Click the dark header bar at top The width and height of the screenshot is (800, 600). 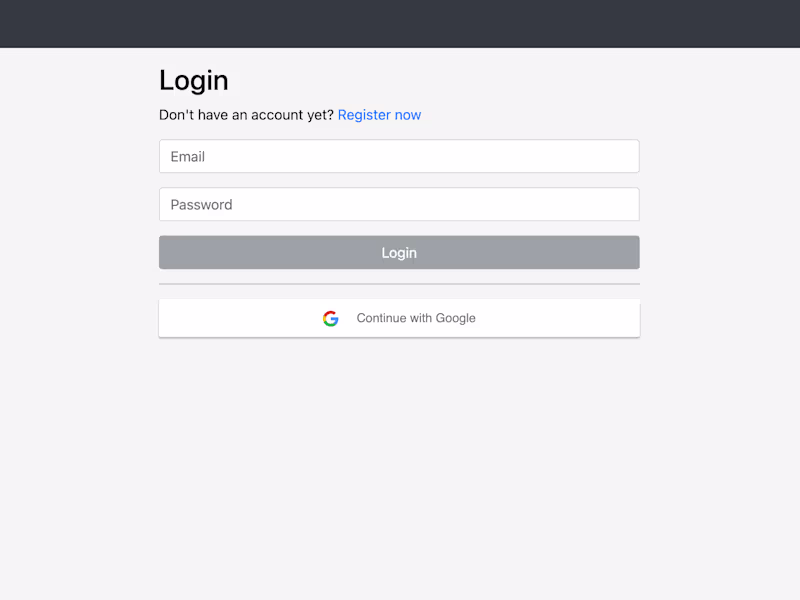tap(400, 23)
